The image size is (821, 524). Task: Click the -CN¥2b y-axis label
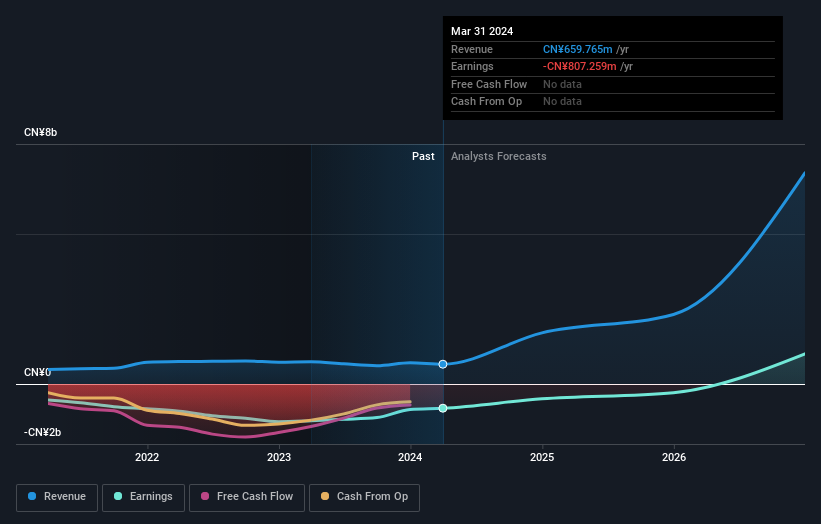[x=42, y=432]
